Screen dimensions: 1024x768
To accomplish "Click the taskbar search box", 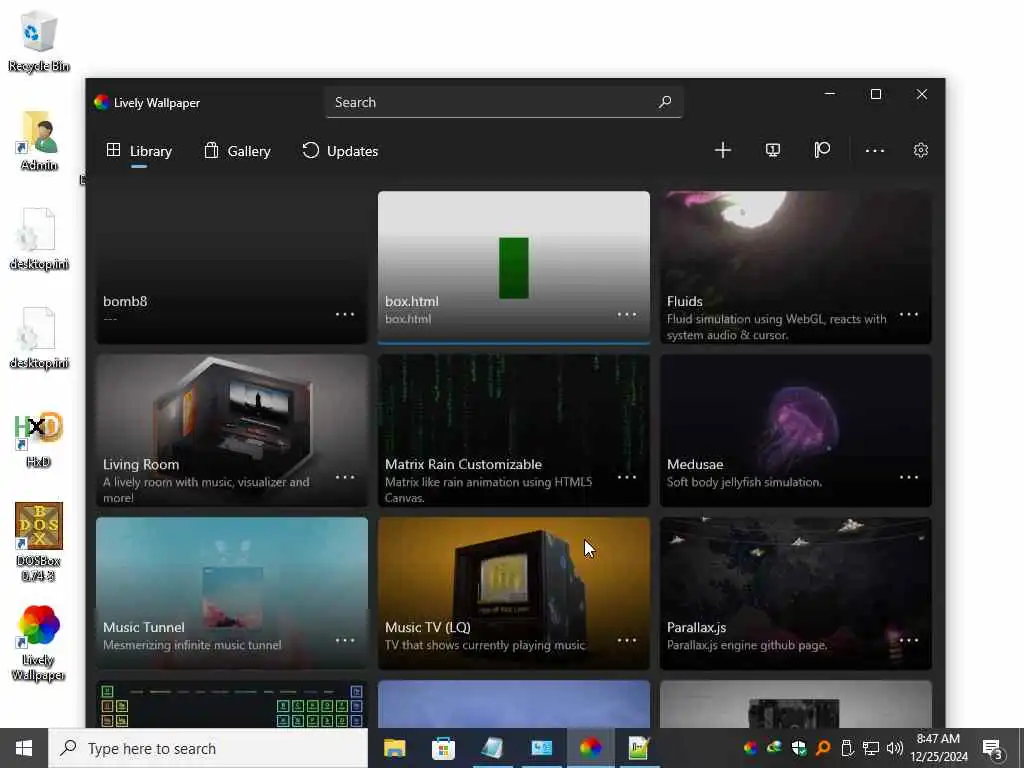I will 208,748.
